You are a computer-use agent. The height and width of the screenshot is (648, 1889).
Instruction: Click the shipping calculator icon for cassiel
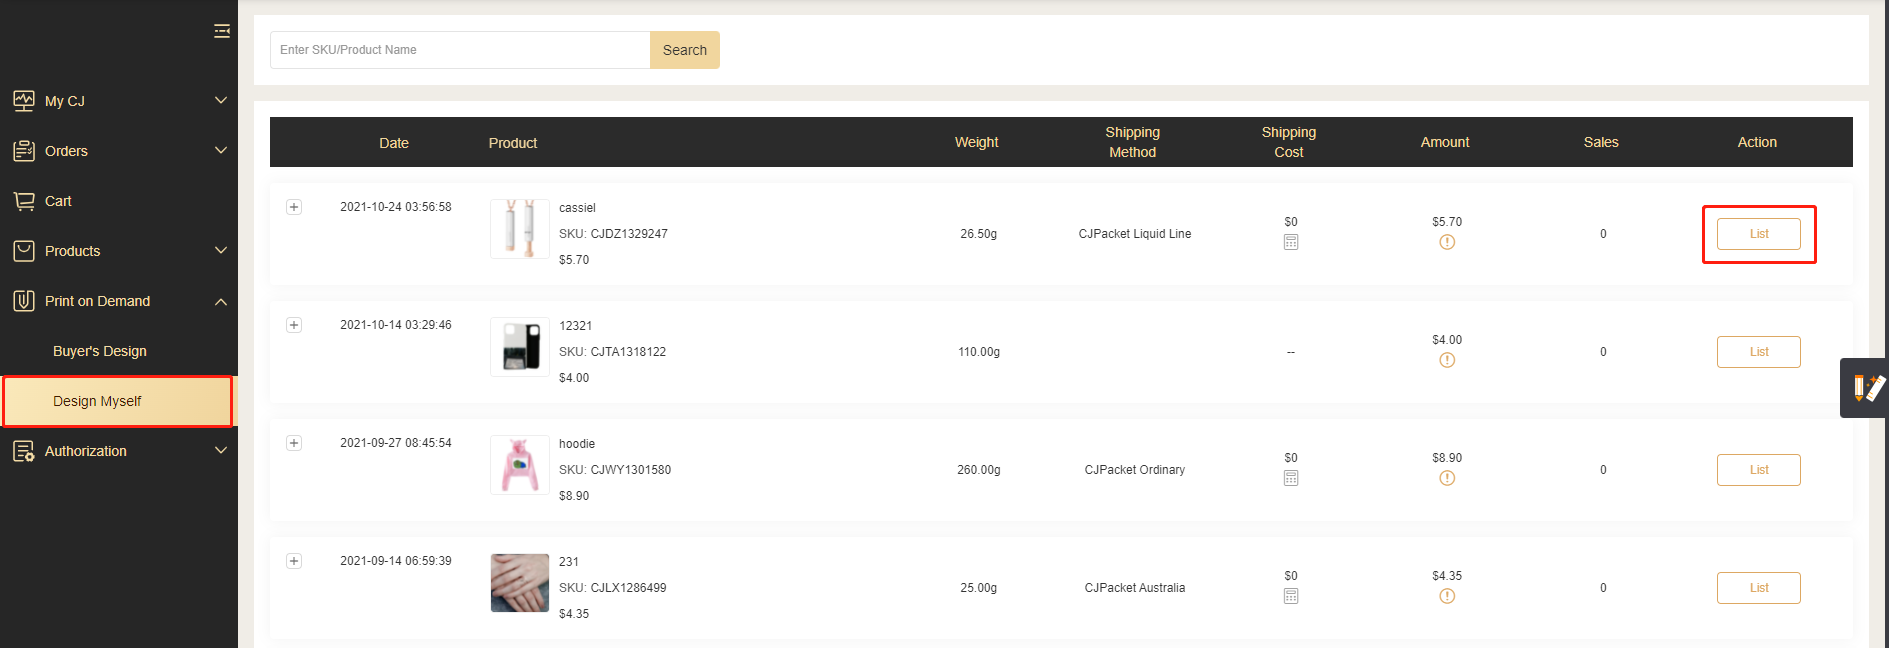pos(1291,242)
